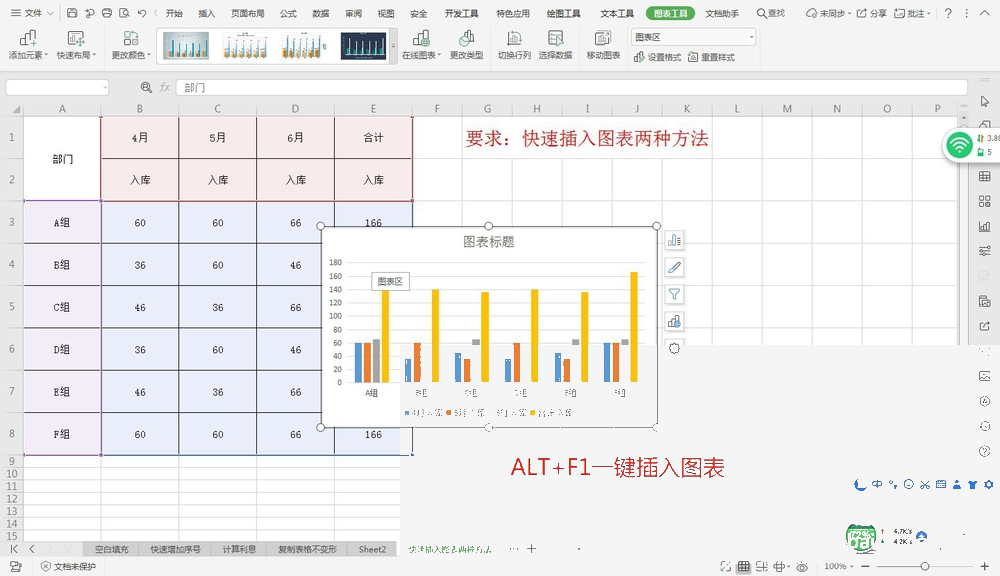1000x576 pixels.
Task: Toggle page break view icon in status bar
Action: (x=761, y=566)
